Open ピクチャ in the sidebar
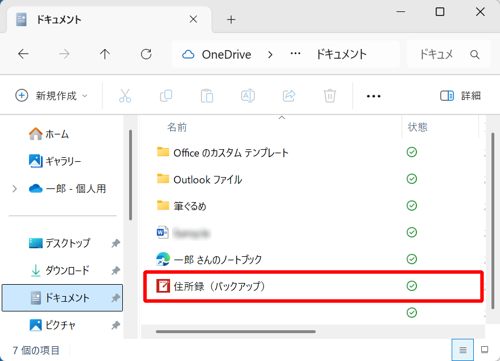500x361 pixels. (x=52, y=325)
